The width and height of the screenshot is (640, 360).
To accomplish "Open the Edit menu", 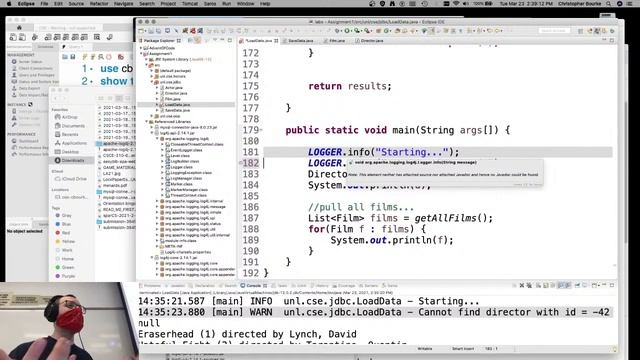I will tap(58, 4).
